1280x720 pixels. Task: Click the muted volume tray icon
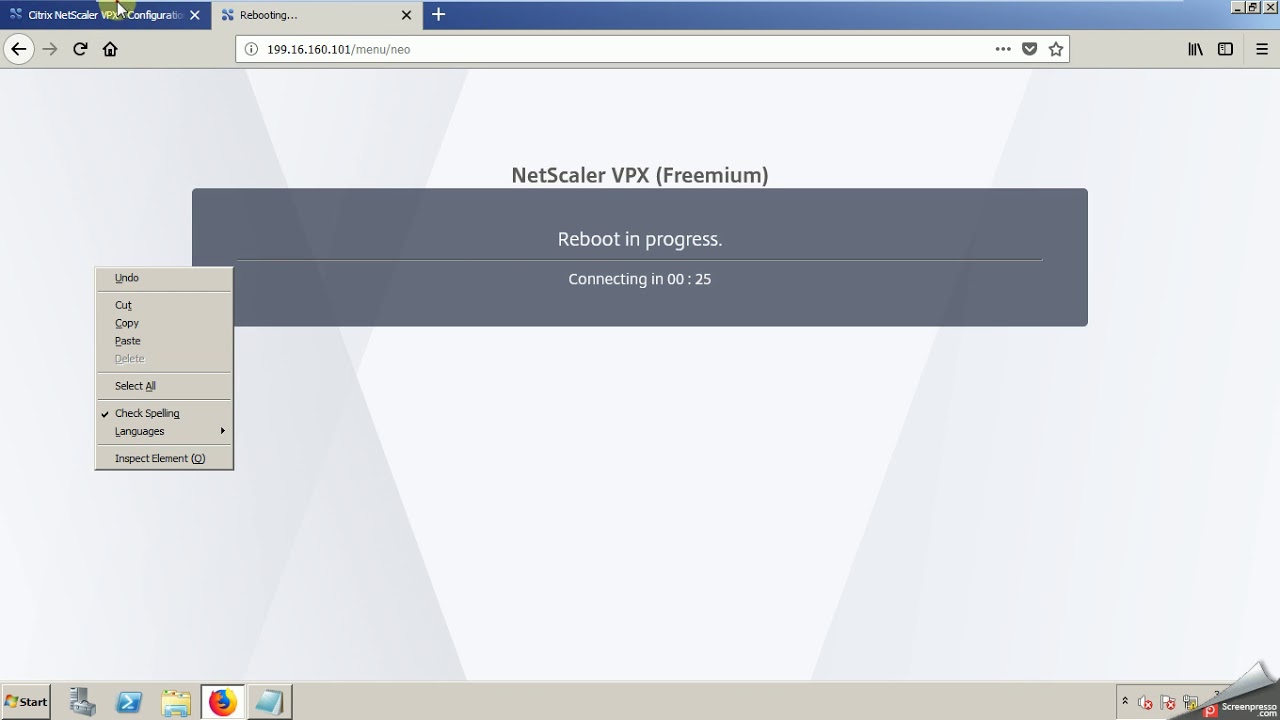pyautogui.click(x=1146, y=703)
